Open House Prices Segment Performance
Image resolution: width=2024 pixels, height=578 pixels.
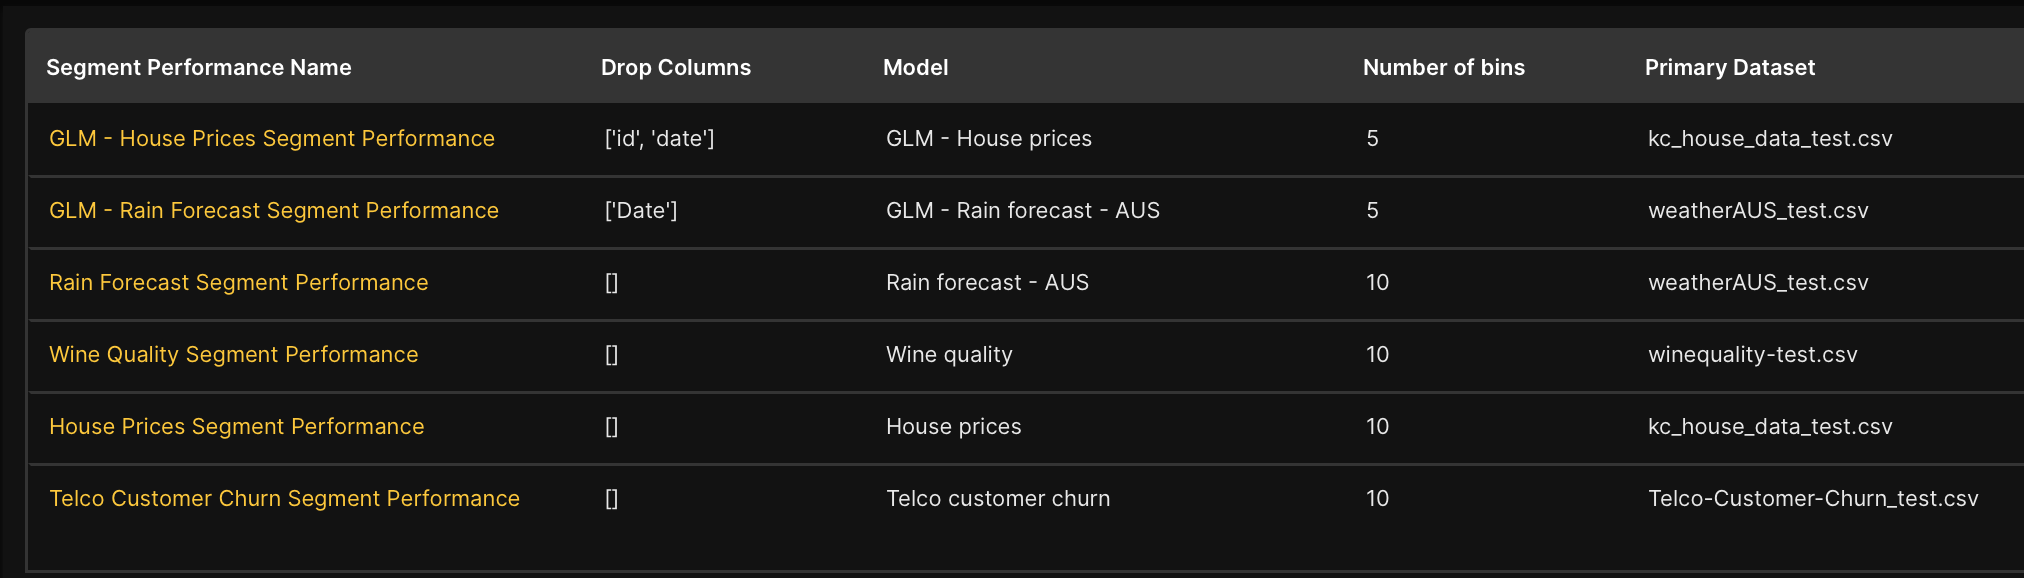236,427
